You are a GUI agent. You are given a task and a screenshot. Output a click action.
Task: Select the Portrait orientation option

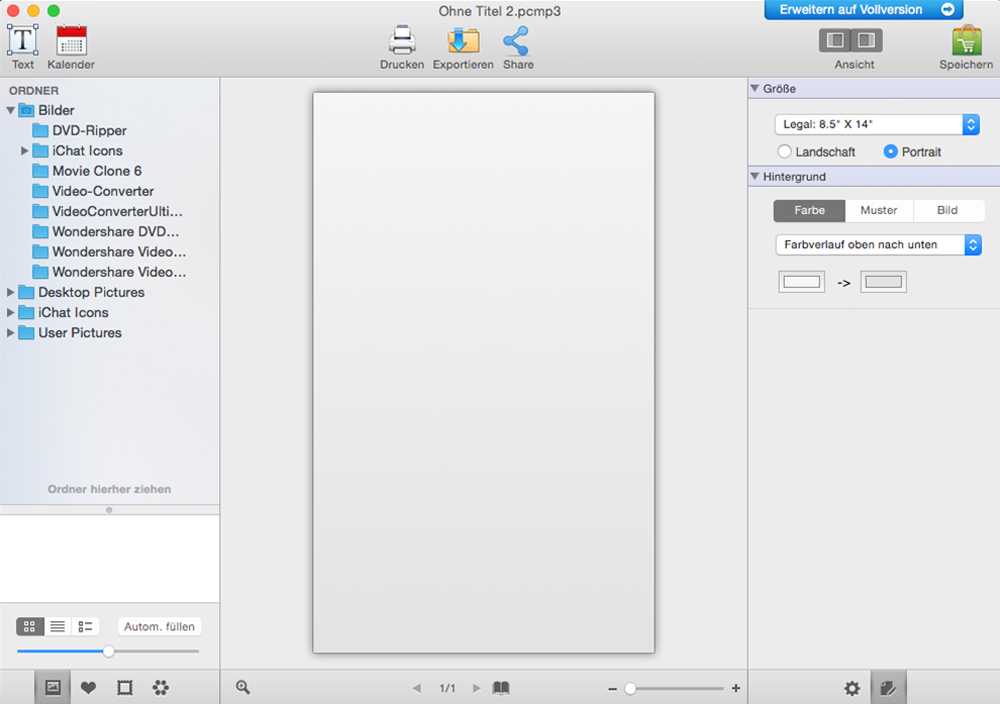pos(890,152)
